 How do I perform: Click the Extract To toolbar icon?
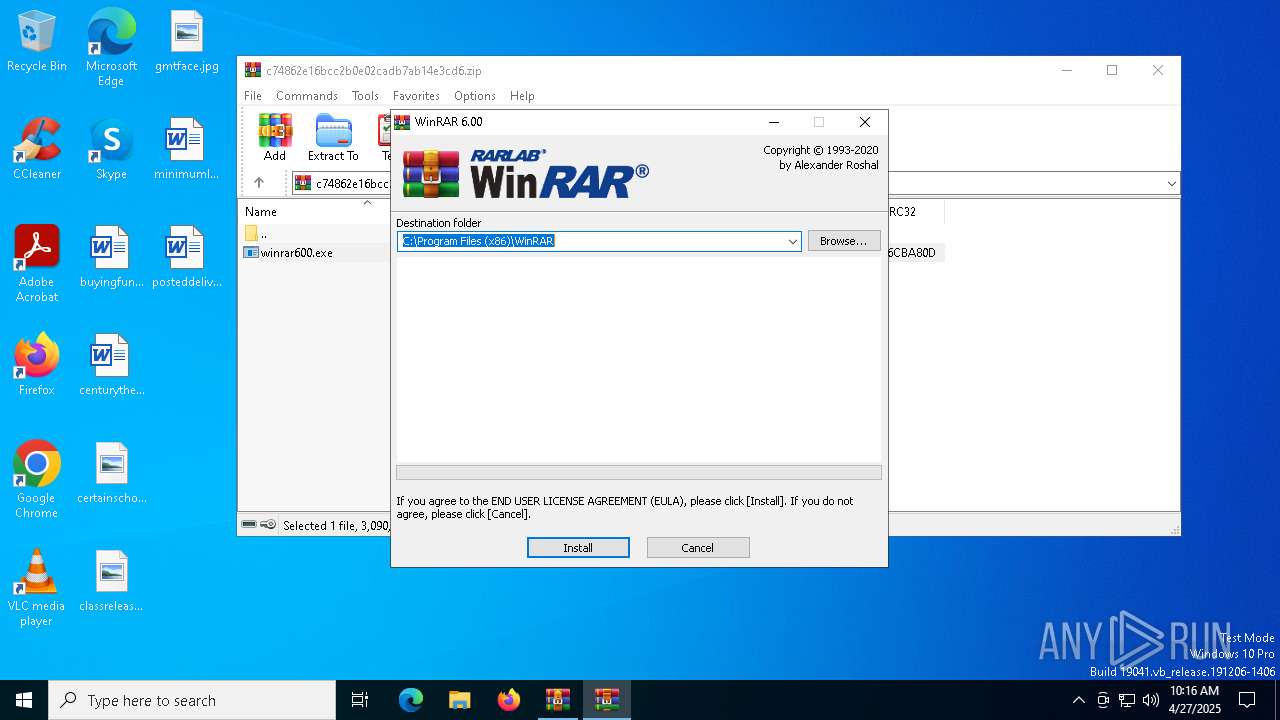333,137
